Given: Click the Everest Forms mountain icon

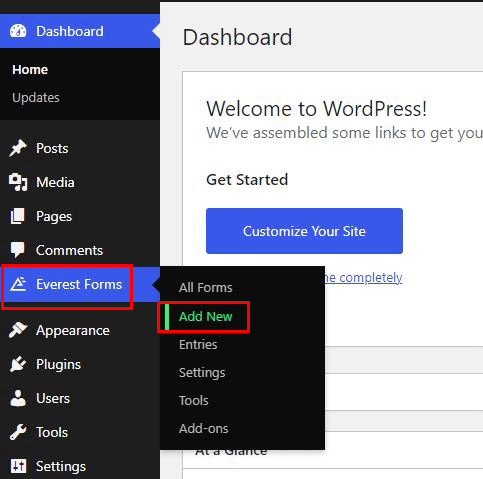Looking at the screenshot, I should click(x=18, y=284).
